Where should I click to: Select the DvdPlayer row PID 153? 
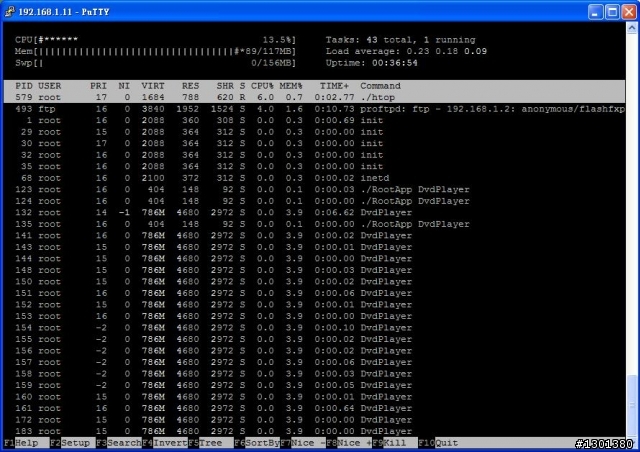click(x=314, y=316)
